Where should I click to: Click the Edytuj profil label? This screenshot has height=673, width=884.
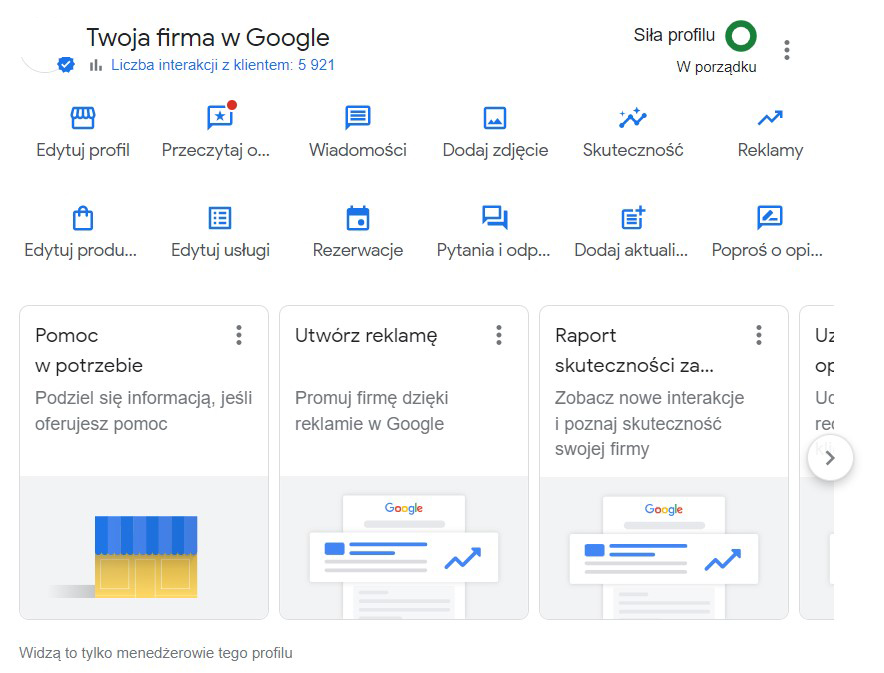(83, 150)
